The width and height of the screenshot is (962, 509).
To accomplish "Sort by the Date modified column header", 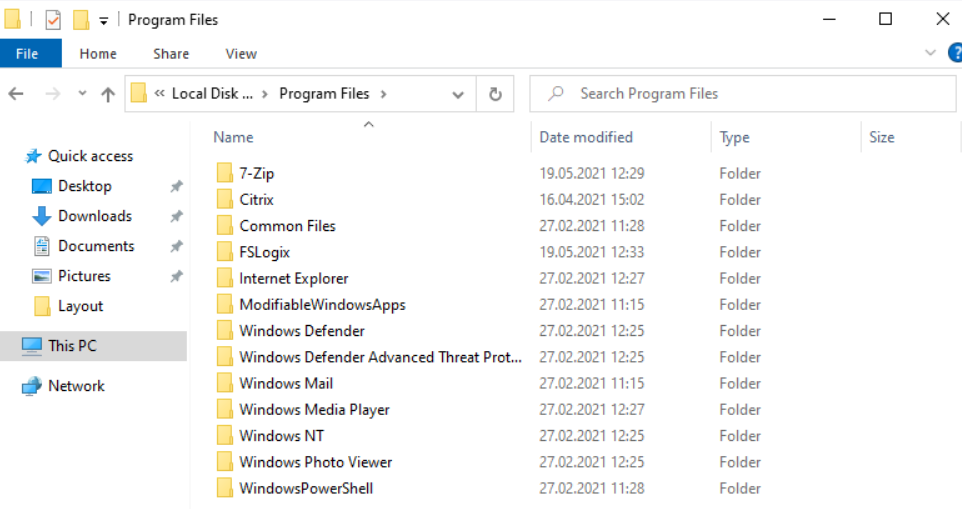I will point(586,137).
